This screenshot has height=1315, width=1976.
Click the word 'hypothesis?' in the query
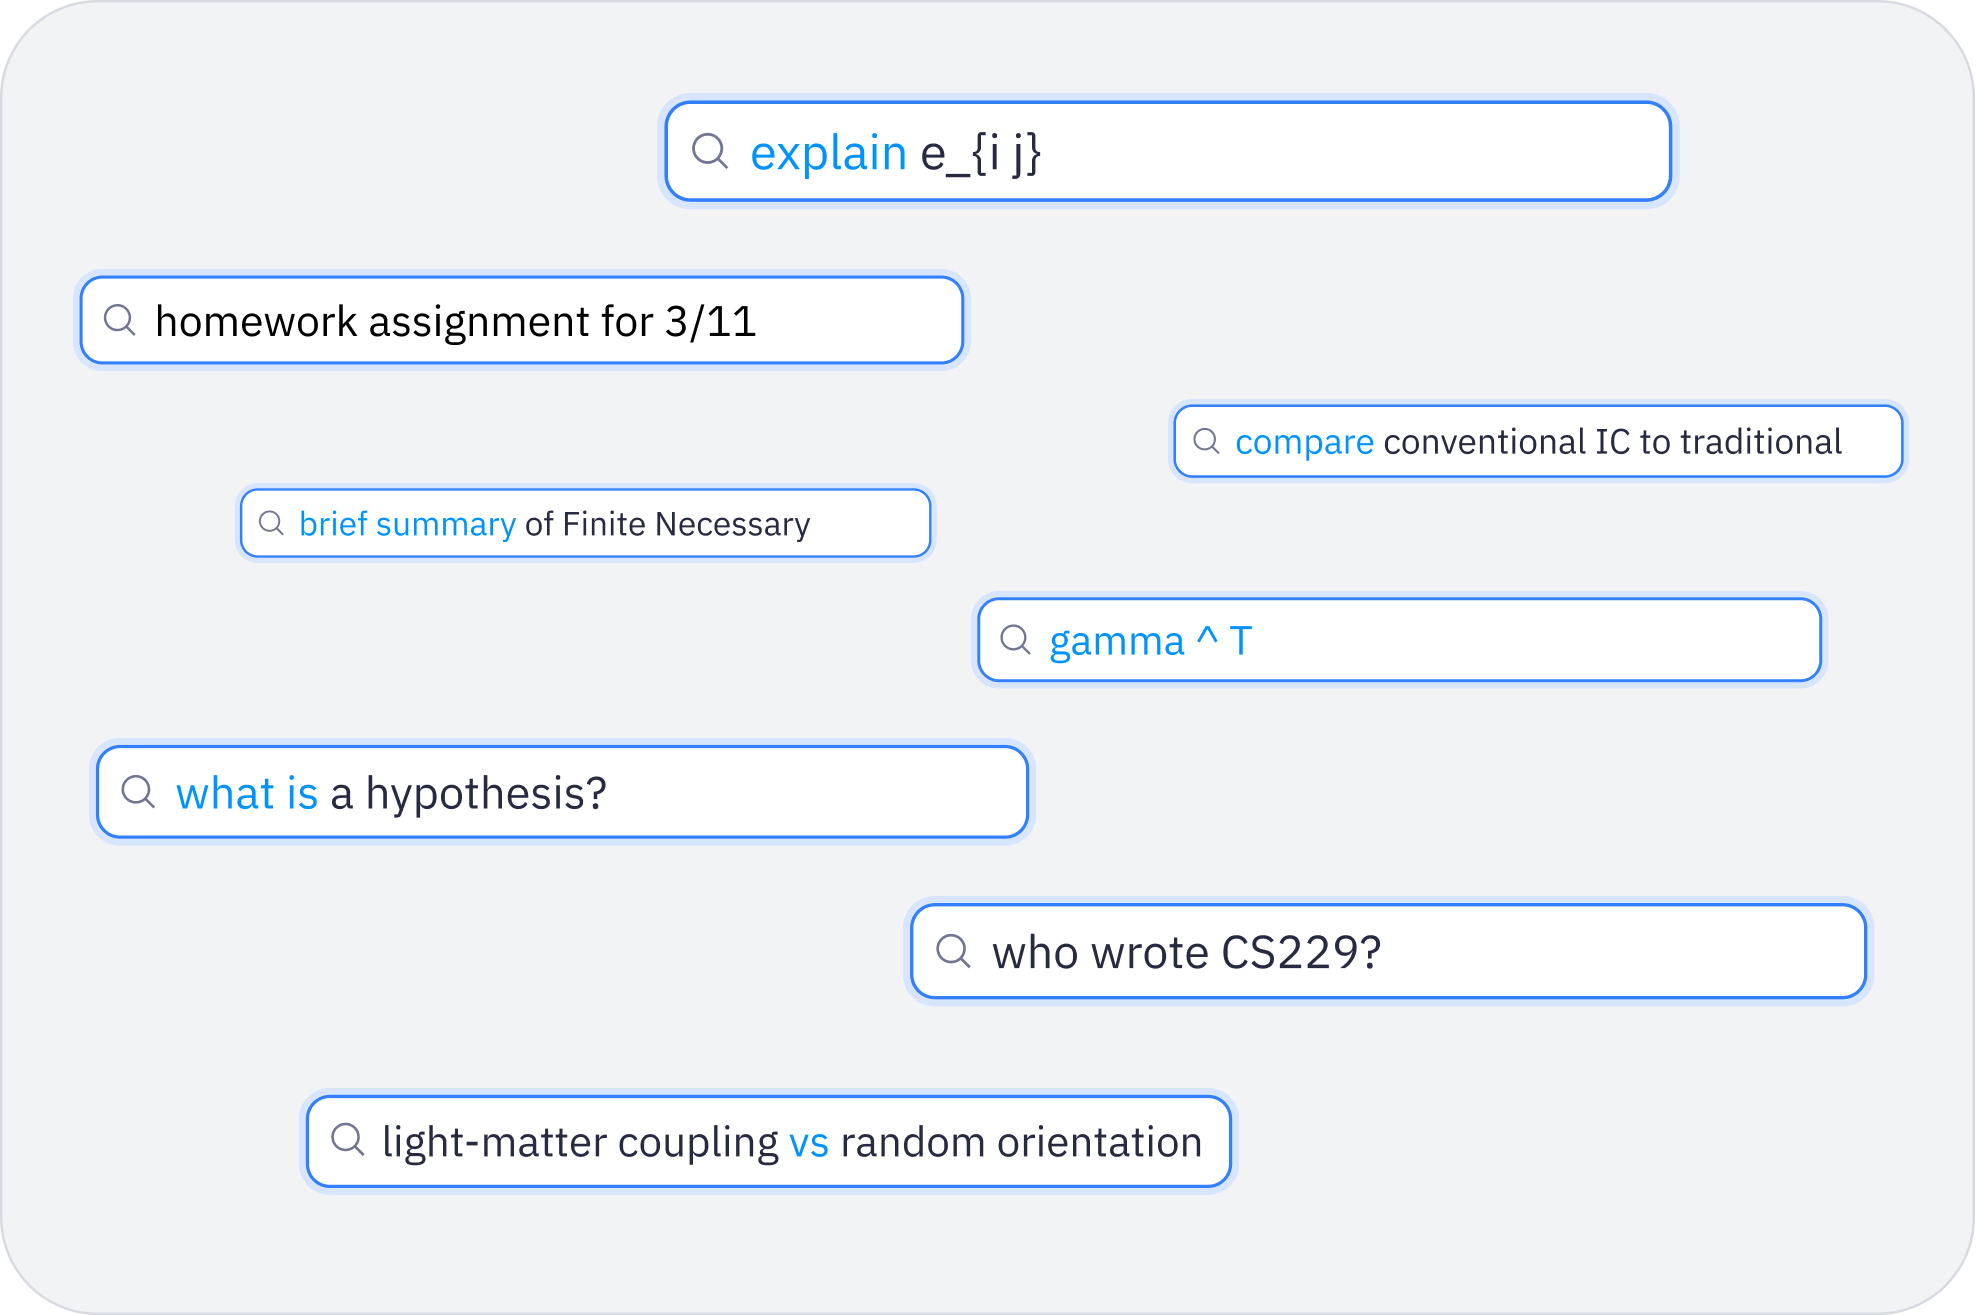pyautogui.click(x=486, y=794)
